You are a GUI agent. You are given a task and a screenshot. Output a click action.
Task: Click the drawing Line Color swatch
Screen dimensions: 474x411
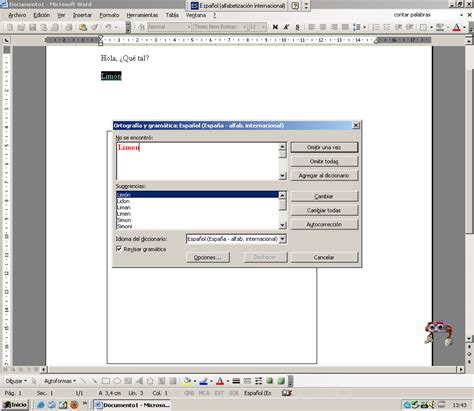point(204,381)
